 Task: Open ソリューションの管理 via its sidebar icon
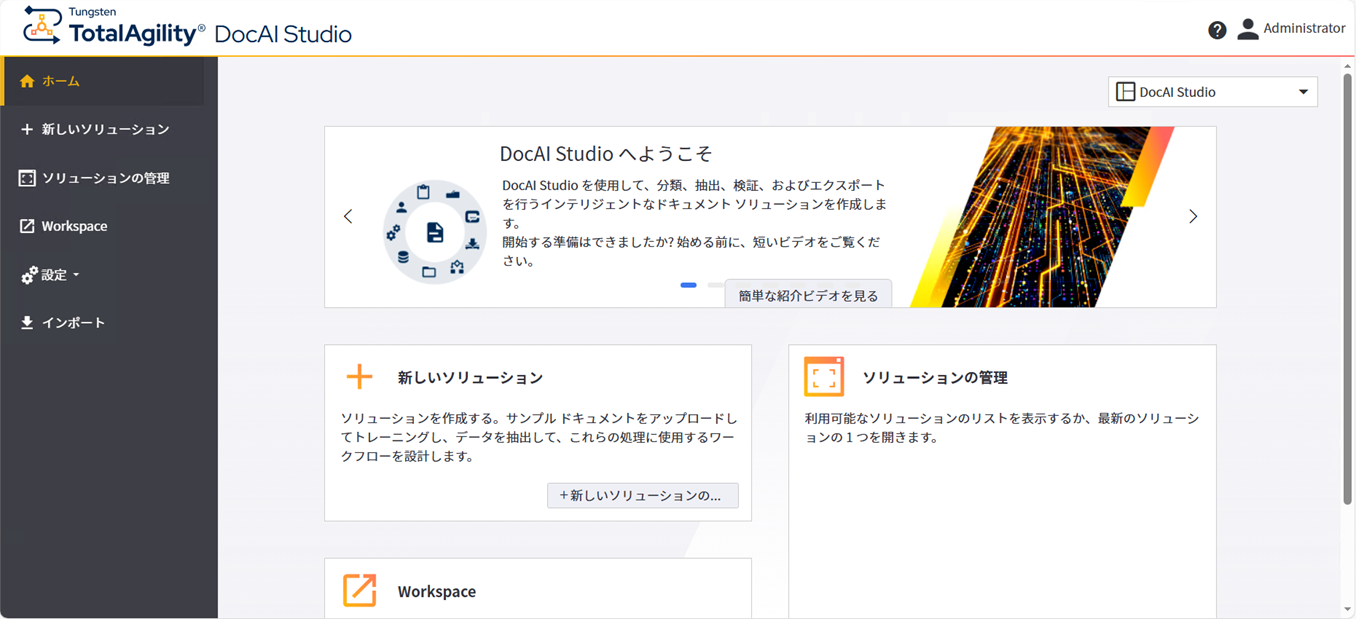(26, 178)
